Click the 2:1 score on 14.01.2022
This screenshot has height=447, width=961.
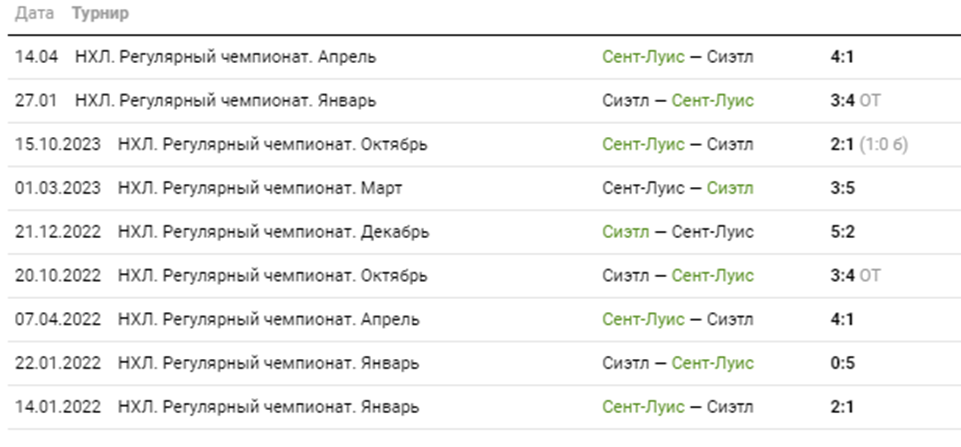point(841,407)
